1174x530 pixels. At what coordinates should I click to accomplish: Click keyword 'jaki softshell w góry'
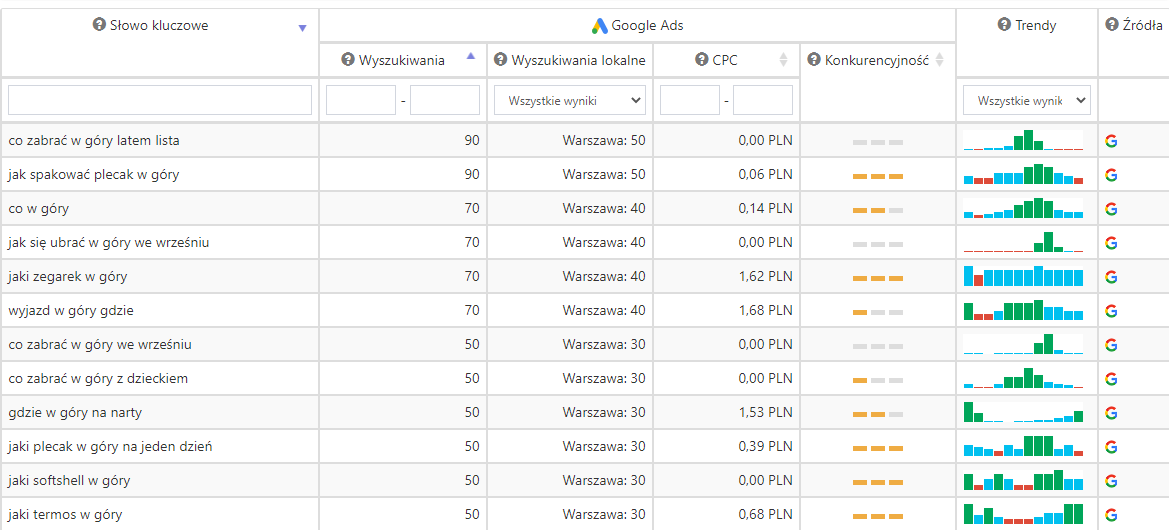tap(69, 481)
